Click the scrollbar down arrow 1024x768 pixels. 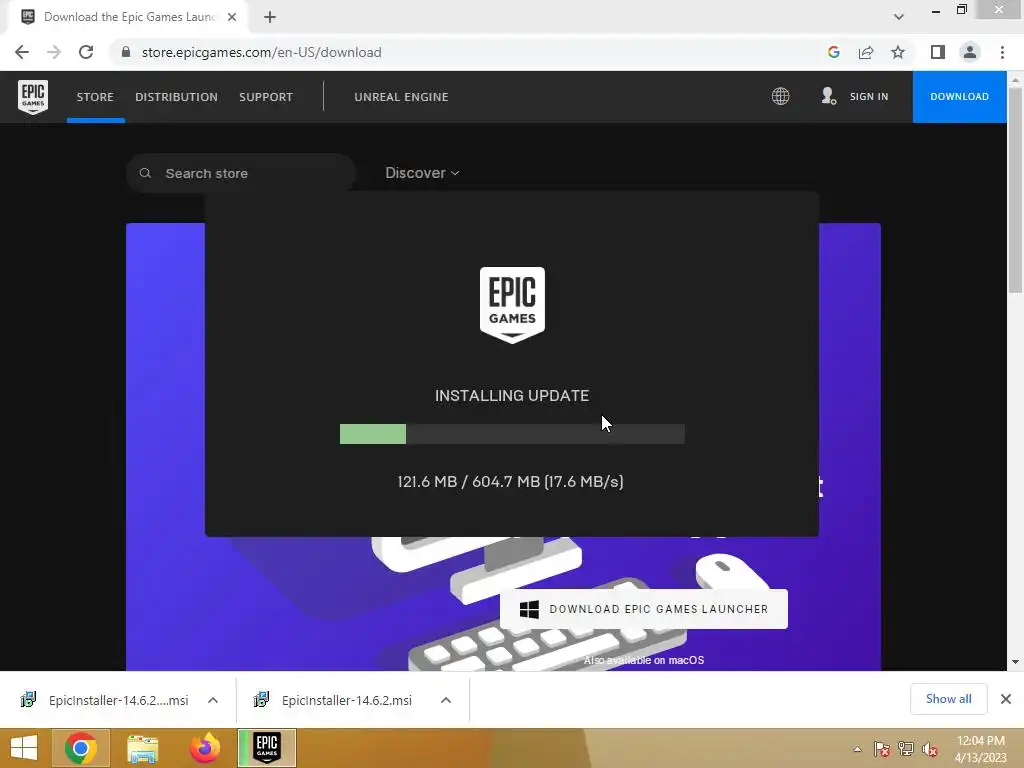[1015, 662]
